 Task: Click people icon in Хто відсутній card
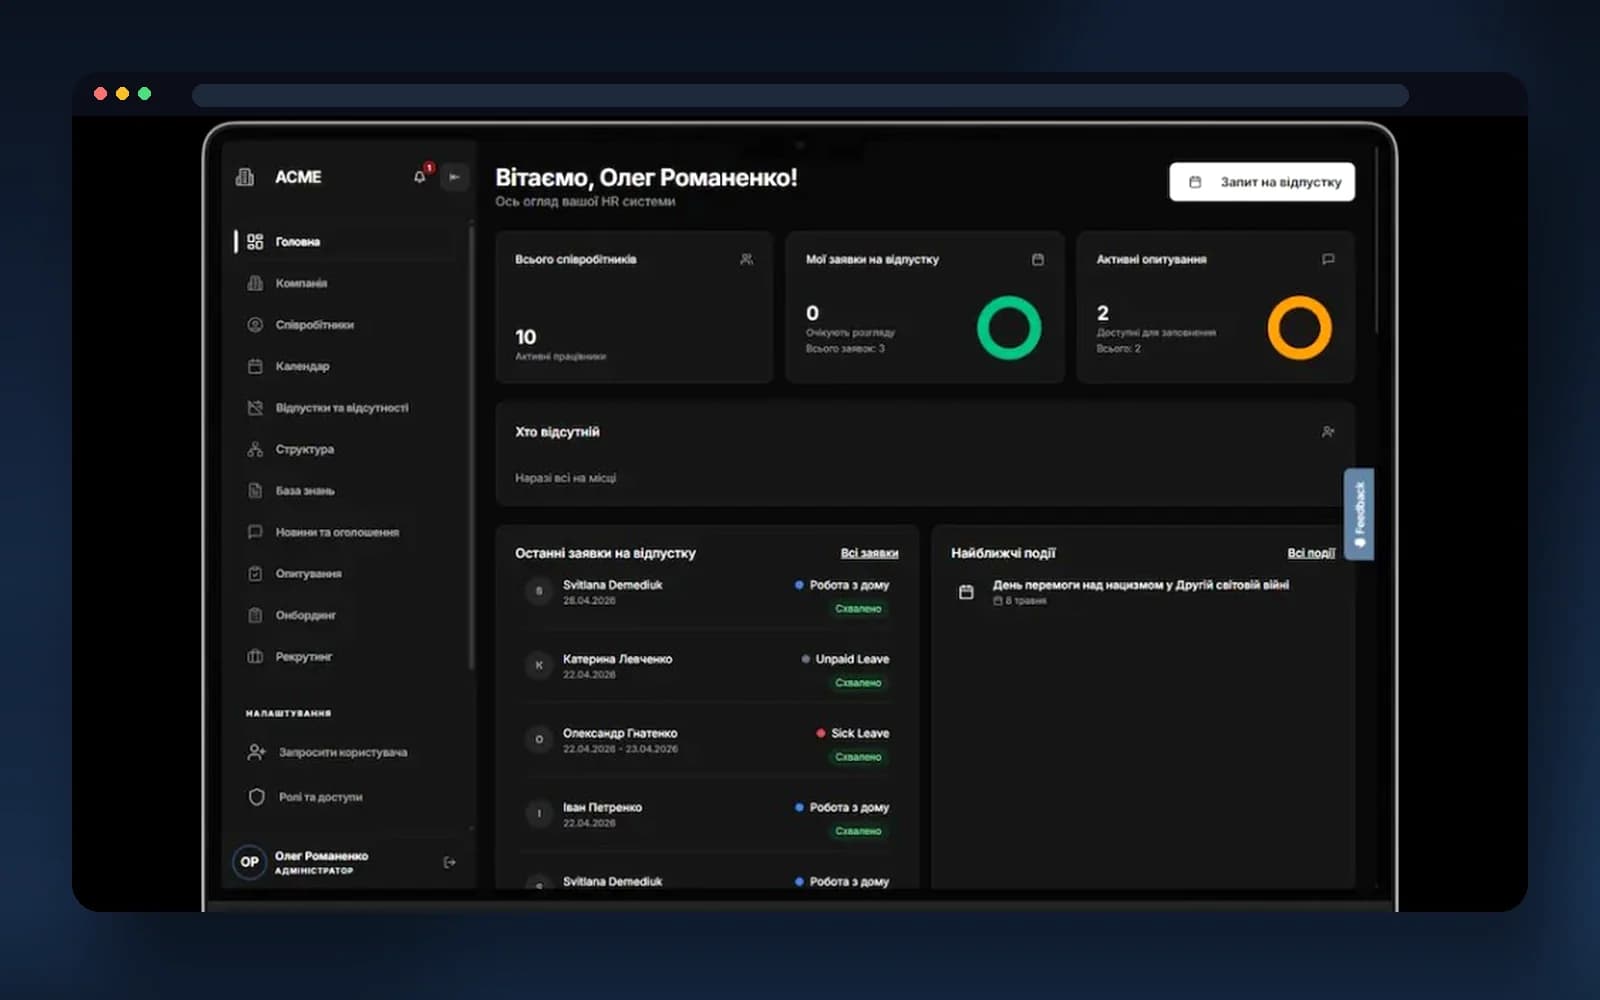[x=1328, y=432]
